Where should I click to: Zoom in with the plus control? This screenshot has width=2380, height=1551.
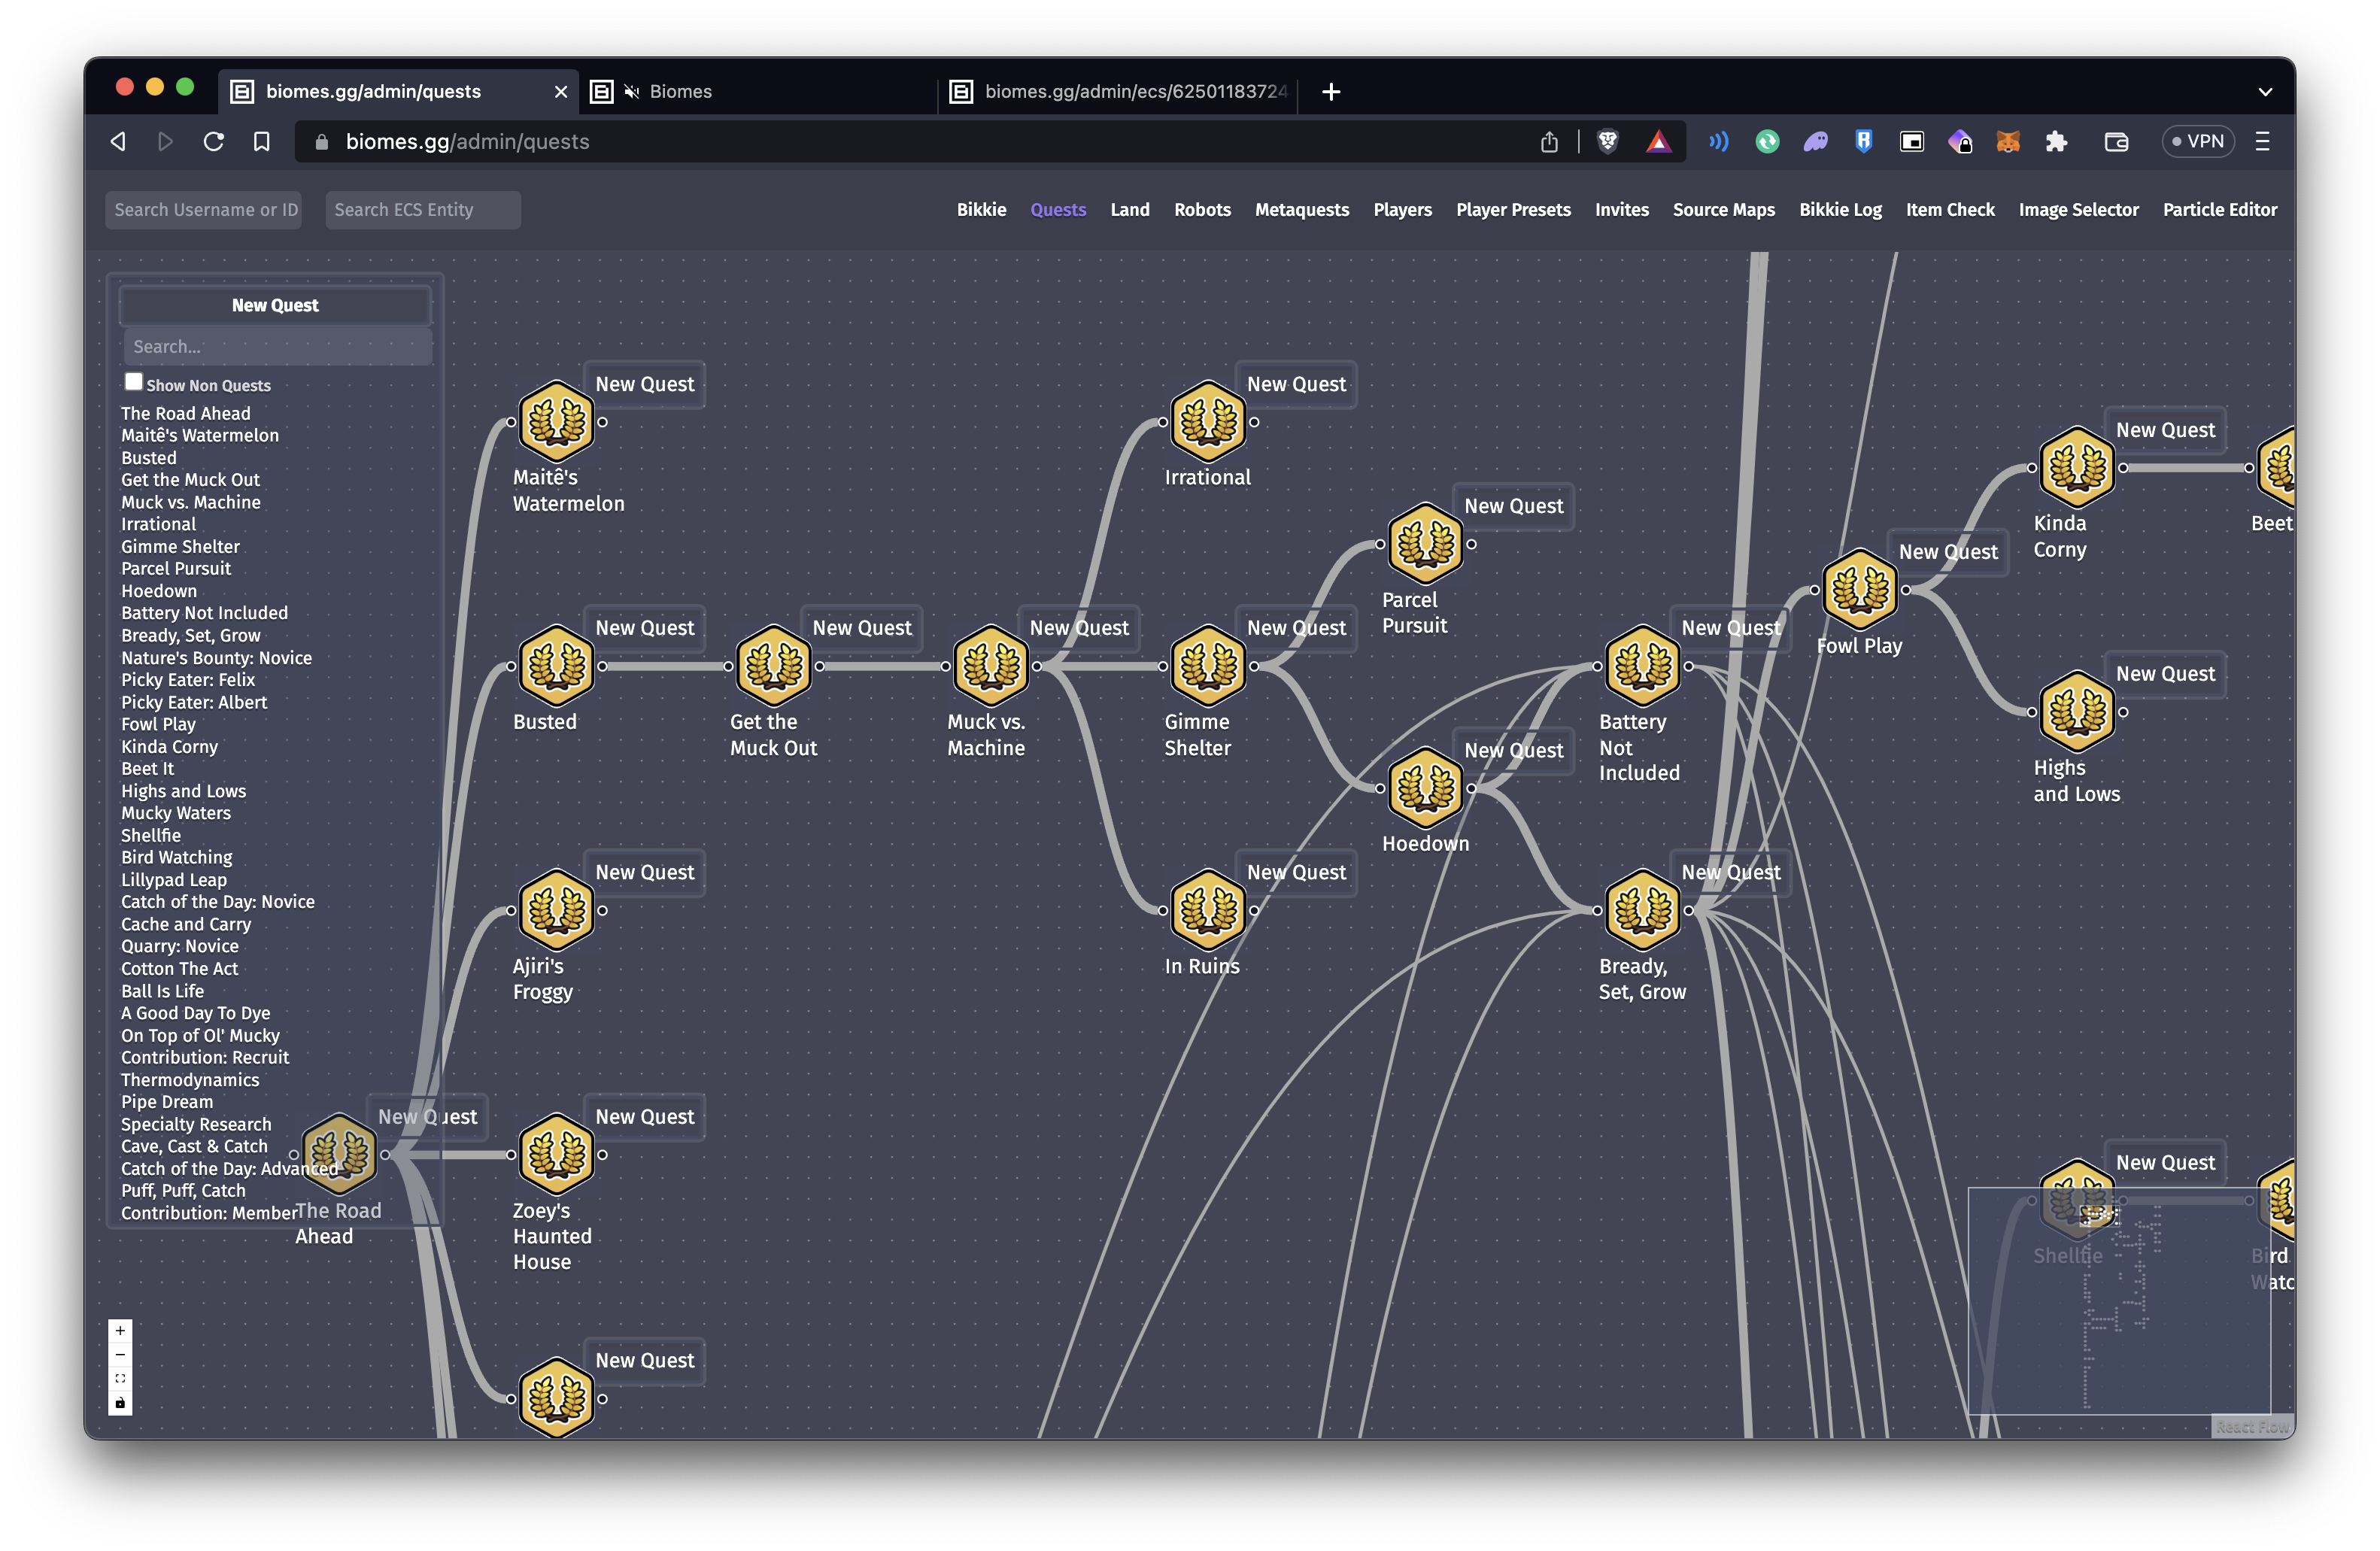120,1330
